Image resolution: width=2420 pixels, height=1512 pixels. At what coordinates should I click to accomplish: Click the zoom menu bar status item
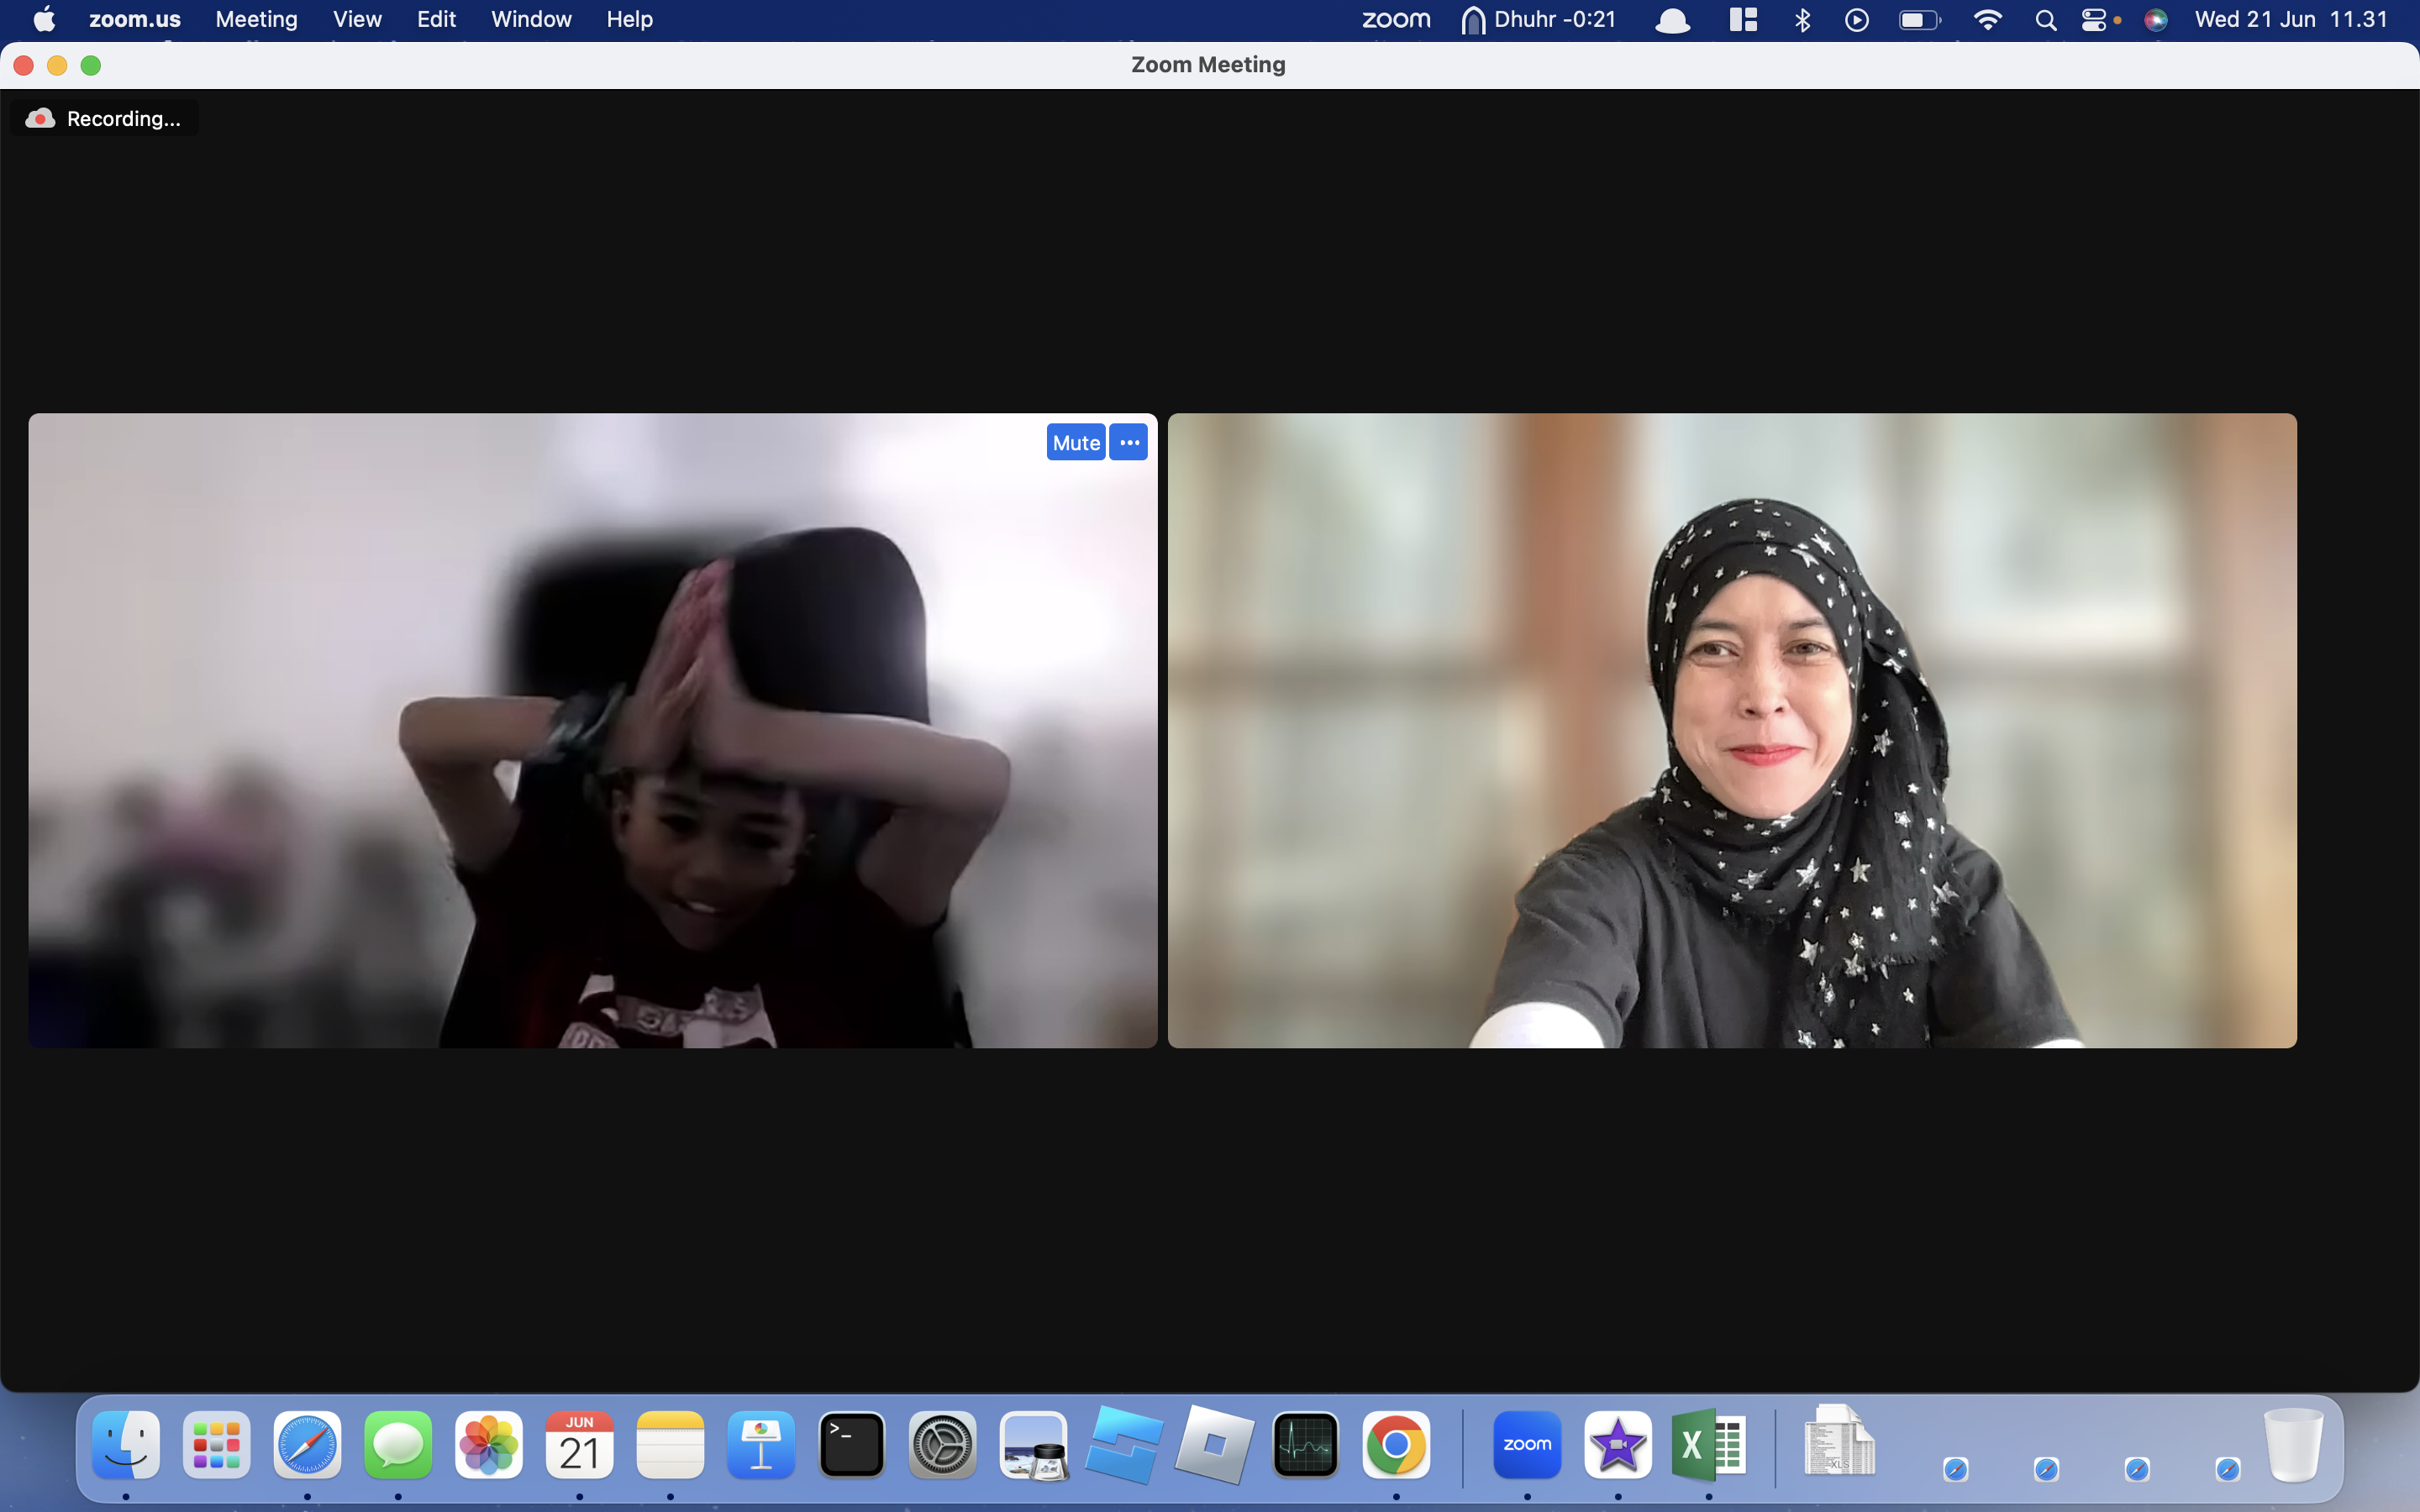coord(1396,19)
